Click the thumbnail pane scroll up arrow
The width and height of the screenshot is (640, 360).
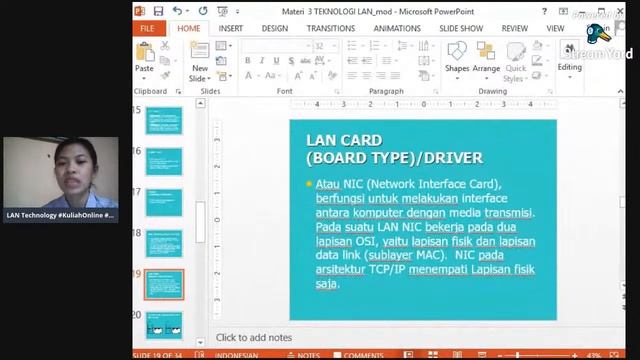pos(200,103)
